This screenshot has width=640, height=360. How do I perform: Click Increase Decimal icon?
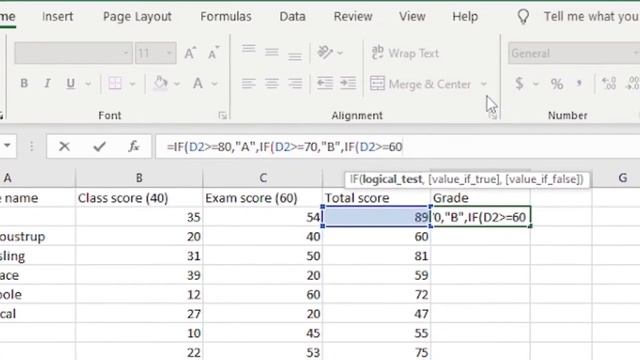pyautogui.click(x=609, y=83)
